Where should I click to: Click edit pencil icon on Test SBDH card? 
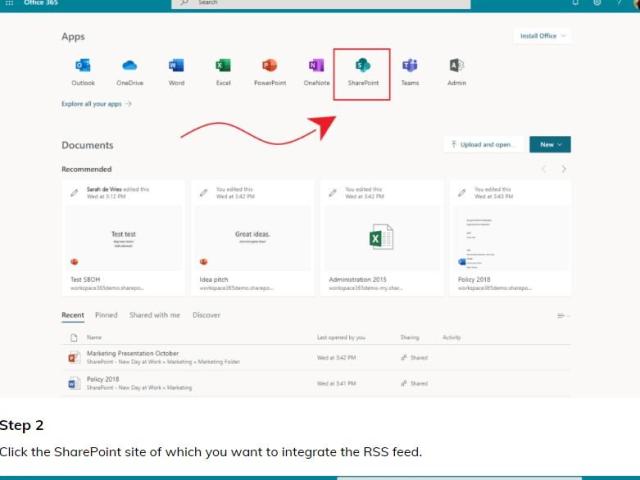[x=74, y=193]
